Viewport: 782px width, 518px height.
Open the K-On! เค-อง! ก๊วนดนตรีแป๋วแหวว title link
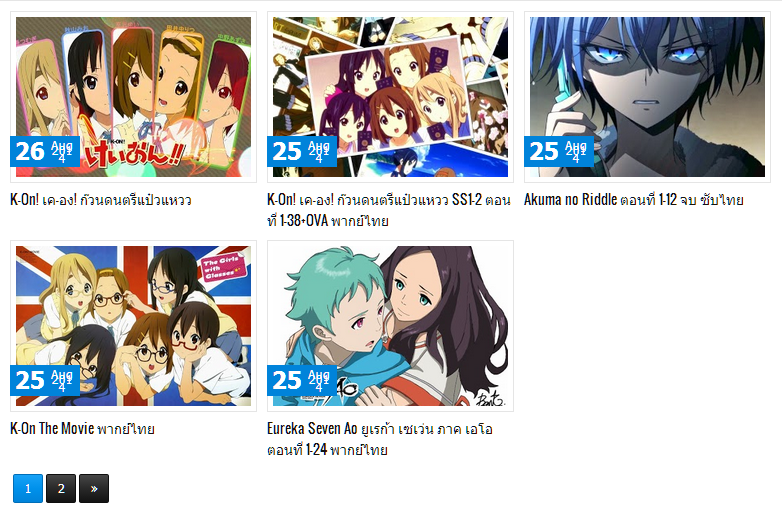[x=101, y=200]
